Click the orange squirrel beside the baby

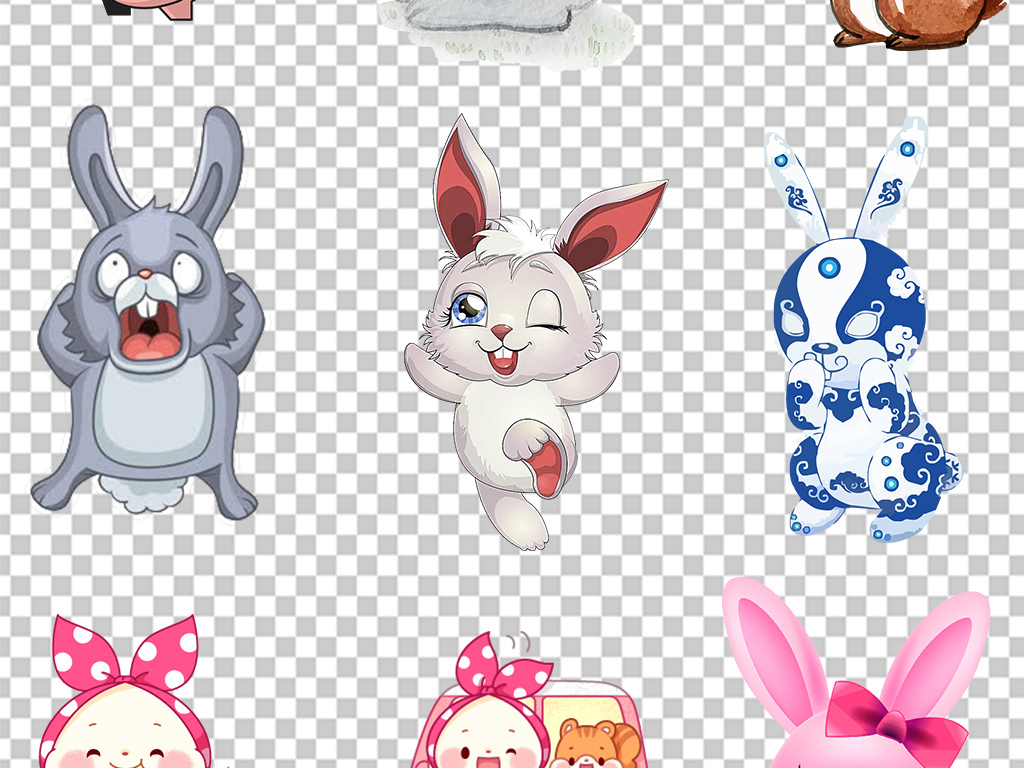[x=585, y=745]
